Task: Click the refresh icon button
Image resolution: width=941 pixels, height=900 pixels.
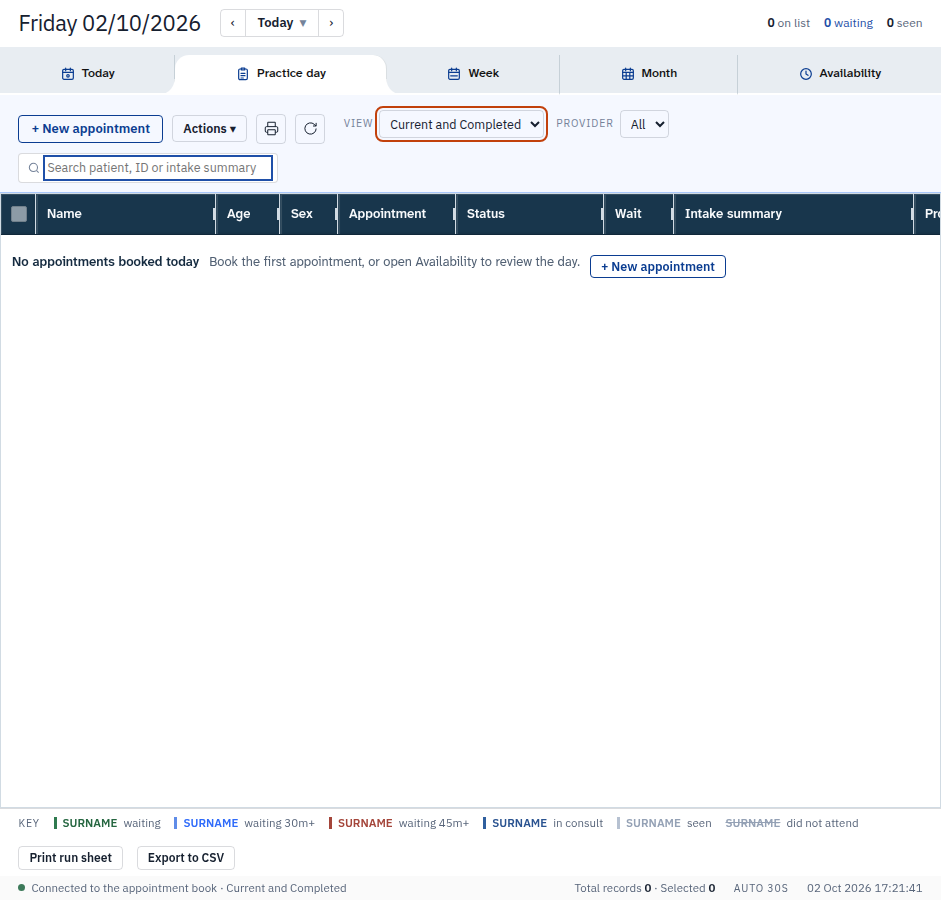Action: pos(310,128)
